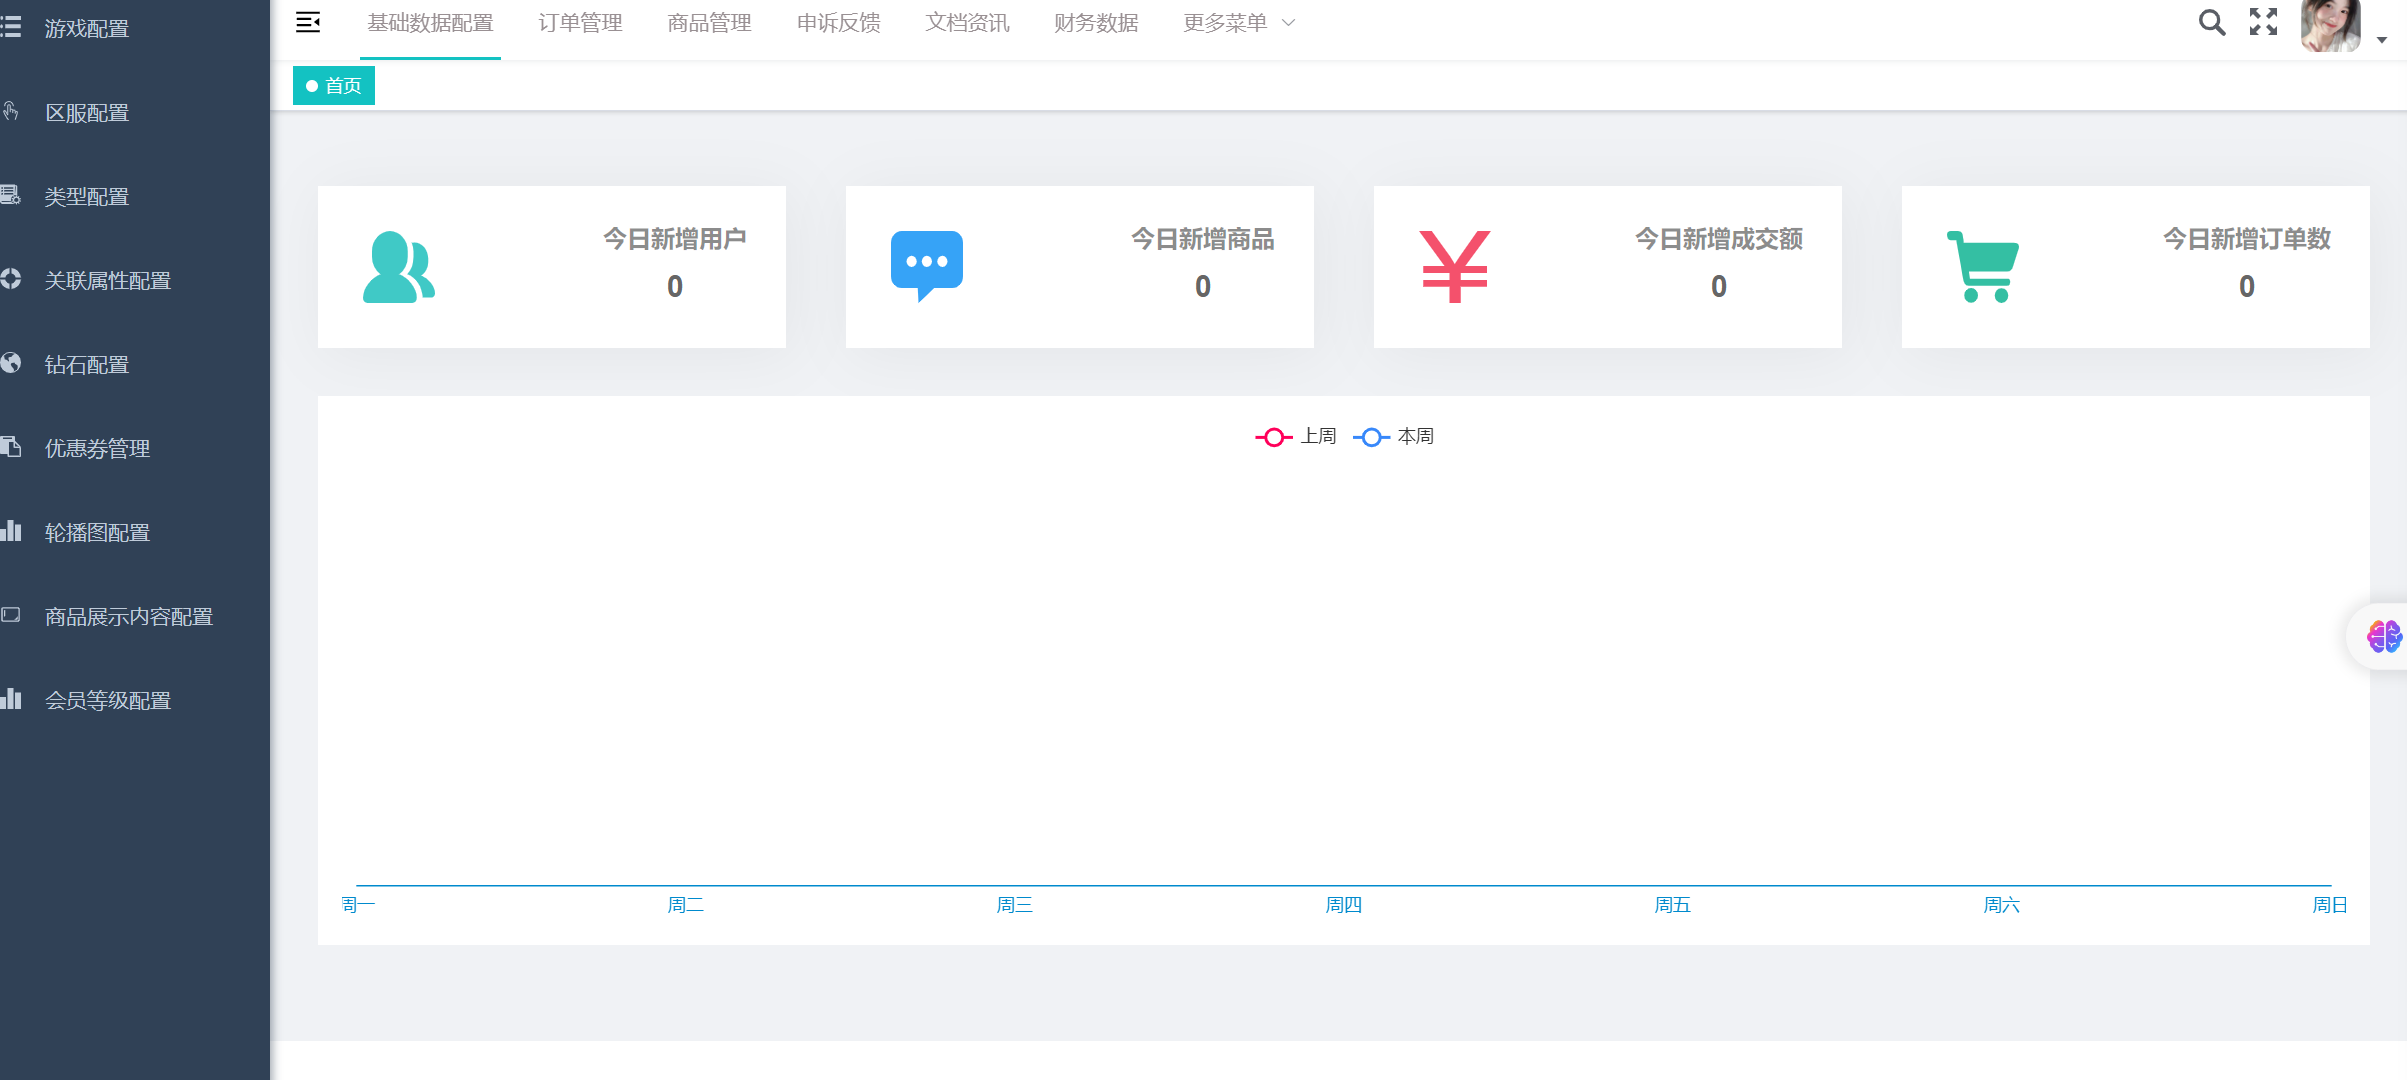
Task: Click the globe icon beside 钻石配置
Action: coord(11,363)
